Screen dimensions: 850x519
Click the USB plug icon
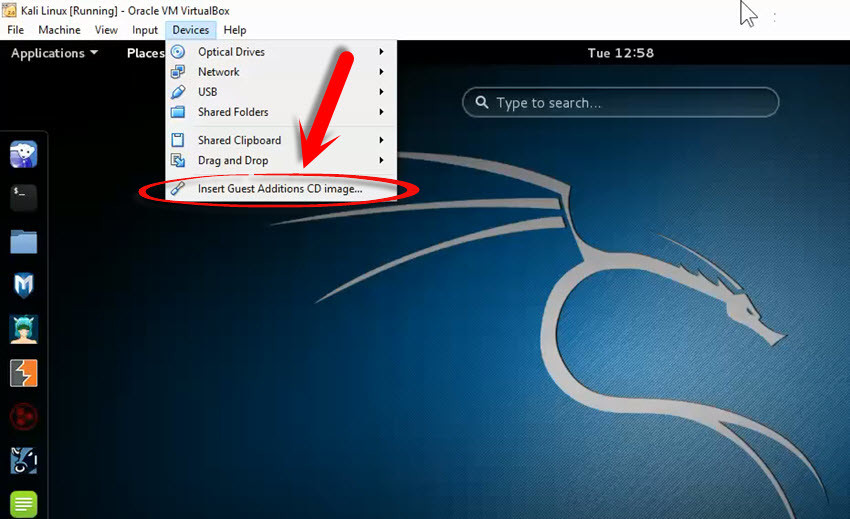coord(178,92)
